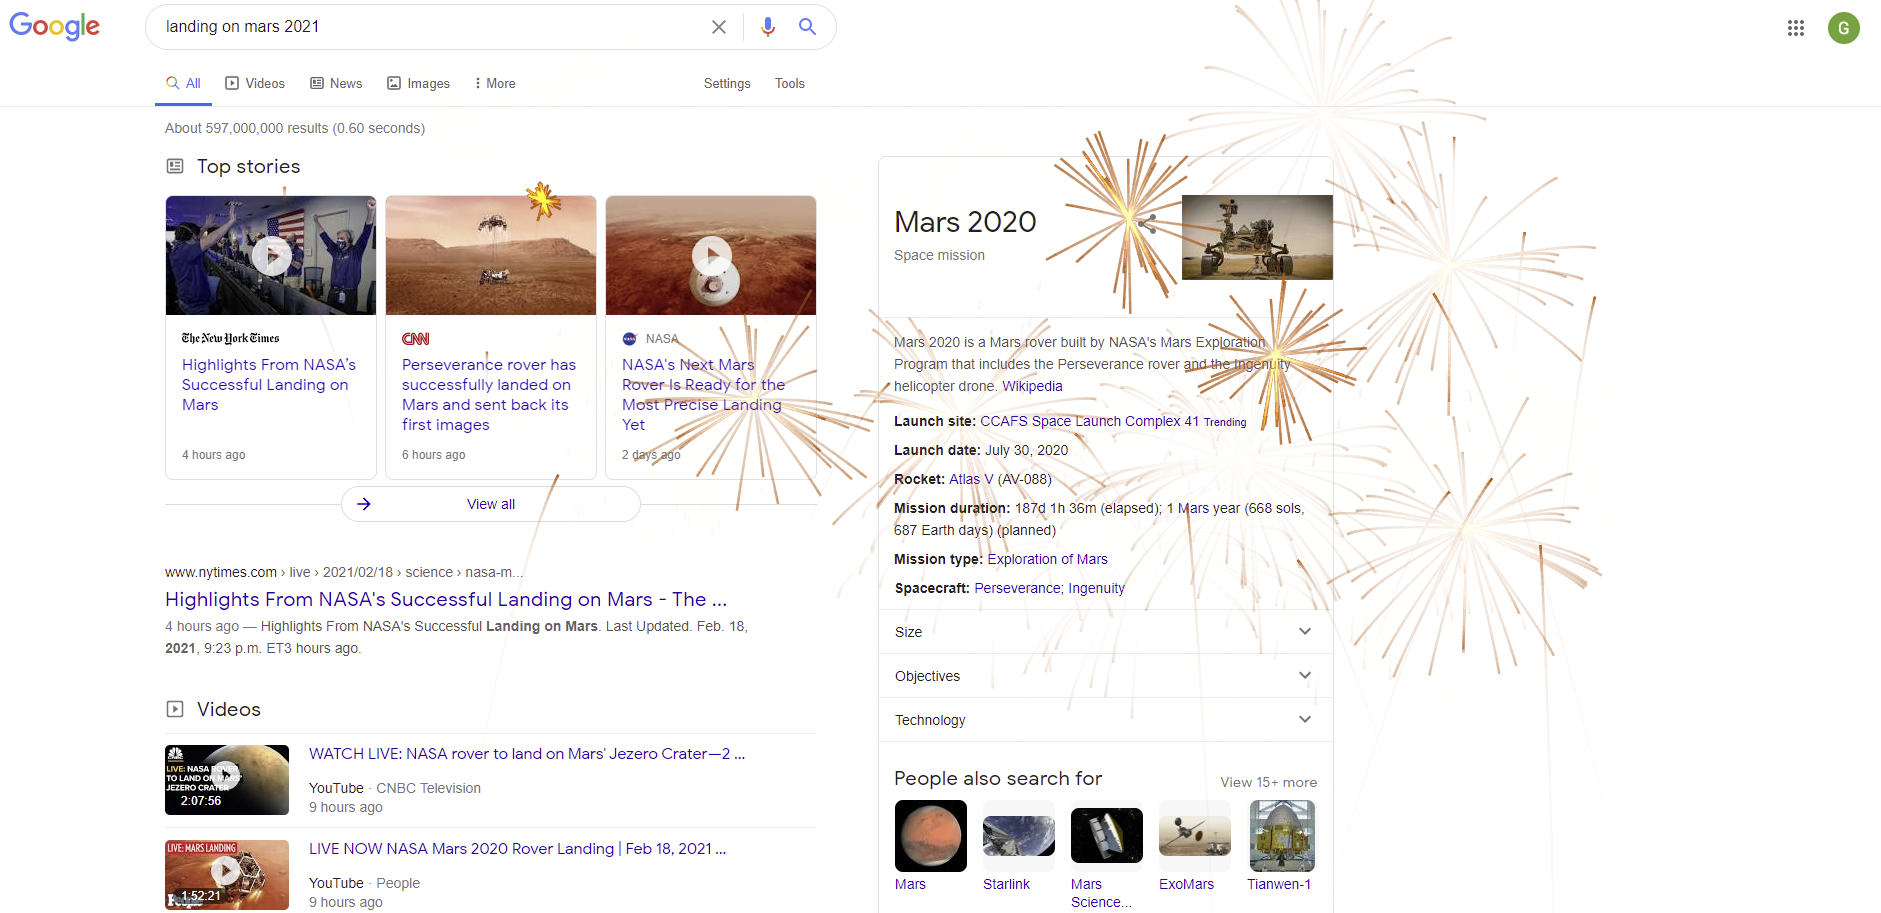The image size is (1881, 913).
Task: Open the Atlas V rocket link
Action: [971, 479]
